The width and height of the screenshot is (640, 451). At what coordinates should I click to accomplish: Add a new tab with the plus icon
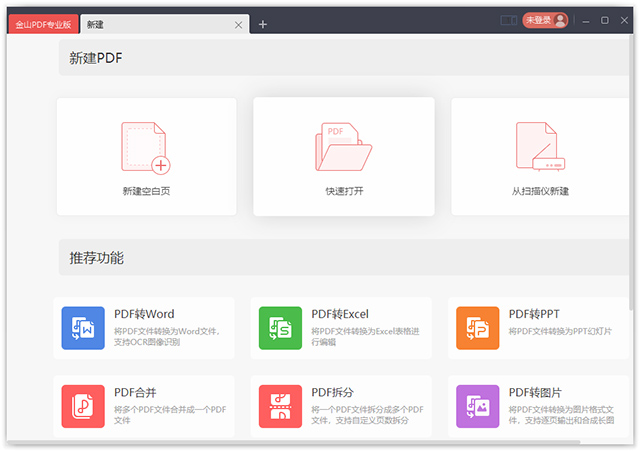pyautogui.click(x=263, y=24)
